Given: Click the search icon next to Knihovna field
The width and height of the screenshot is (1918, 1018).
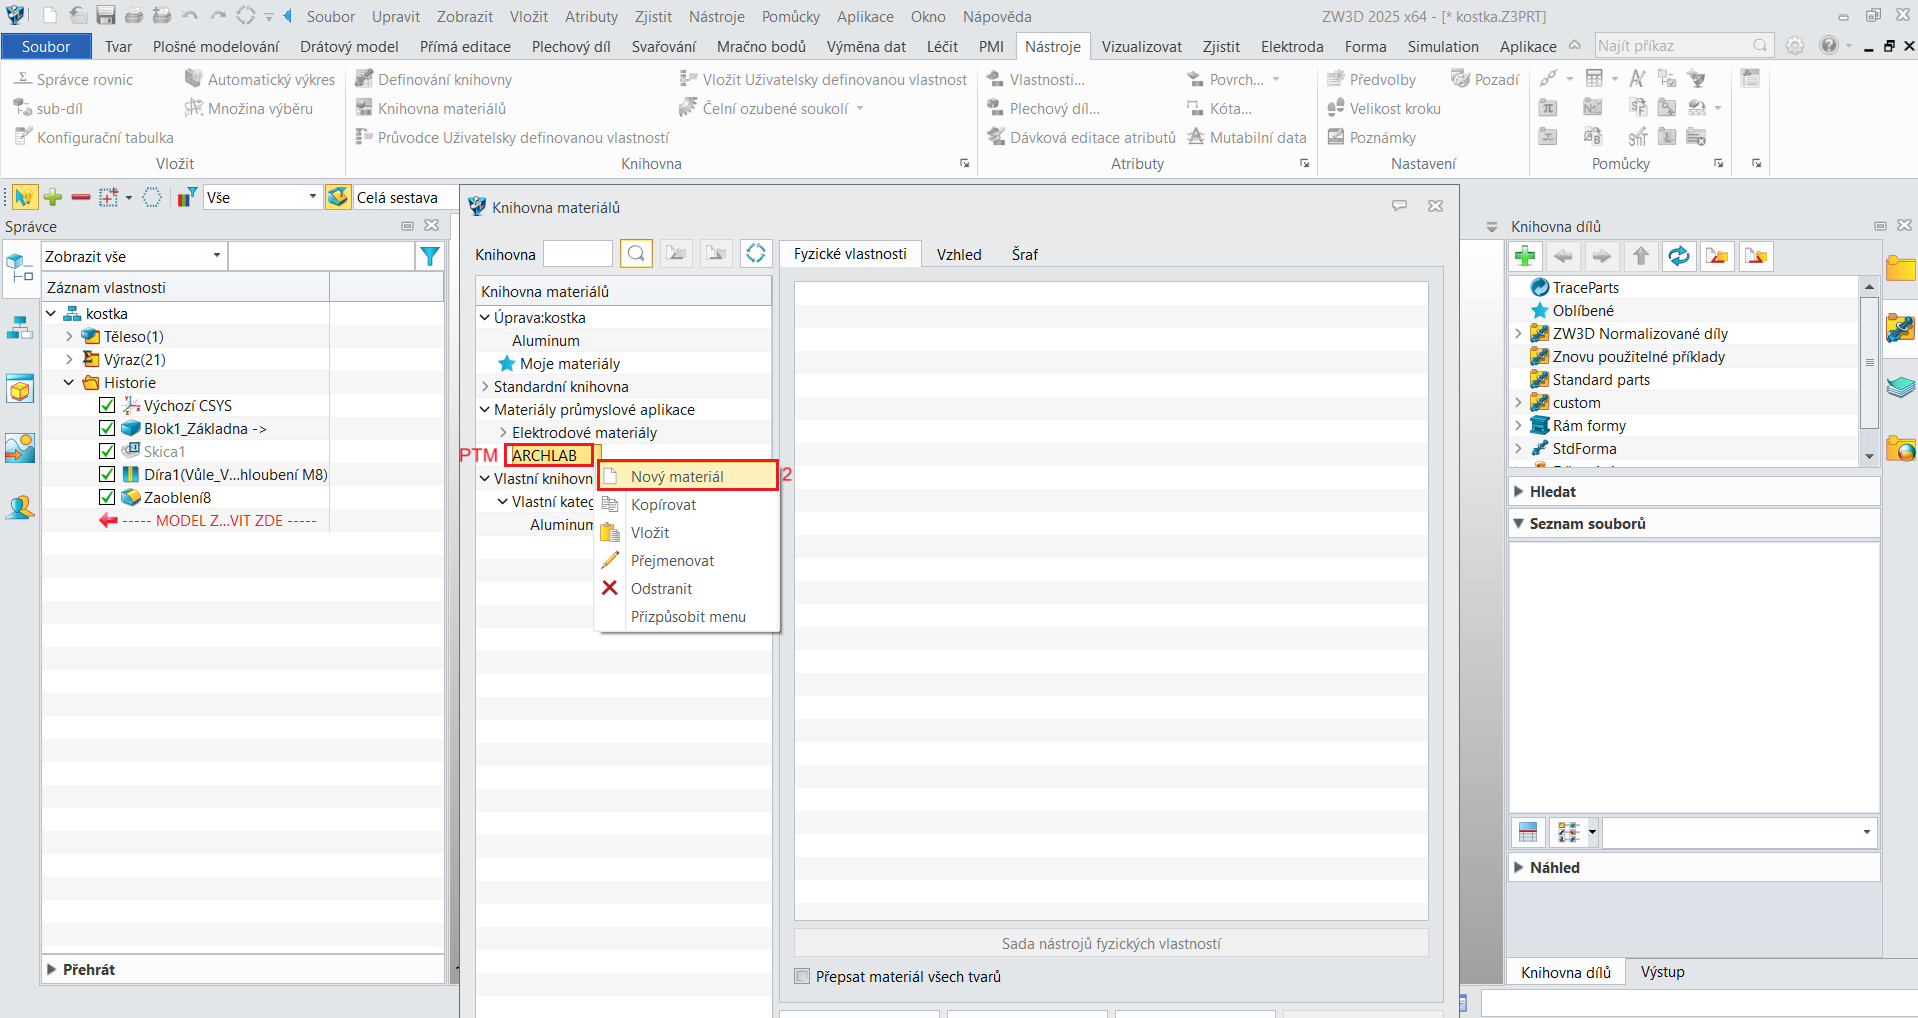Looking at the screenshot, I should (636, 254).
